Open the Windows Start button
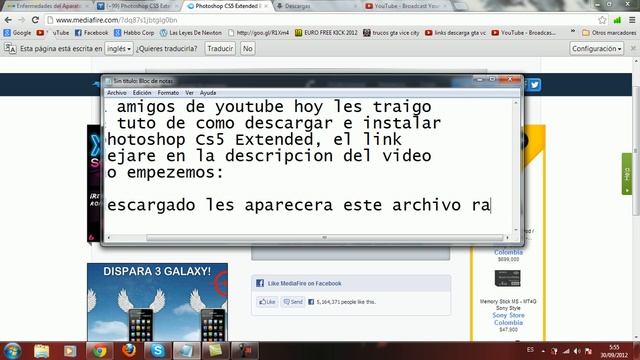640x360 pixels. 12,351
